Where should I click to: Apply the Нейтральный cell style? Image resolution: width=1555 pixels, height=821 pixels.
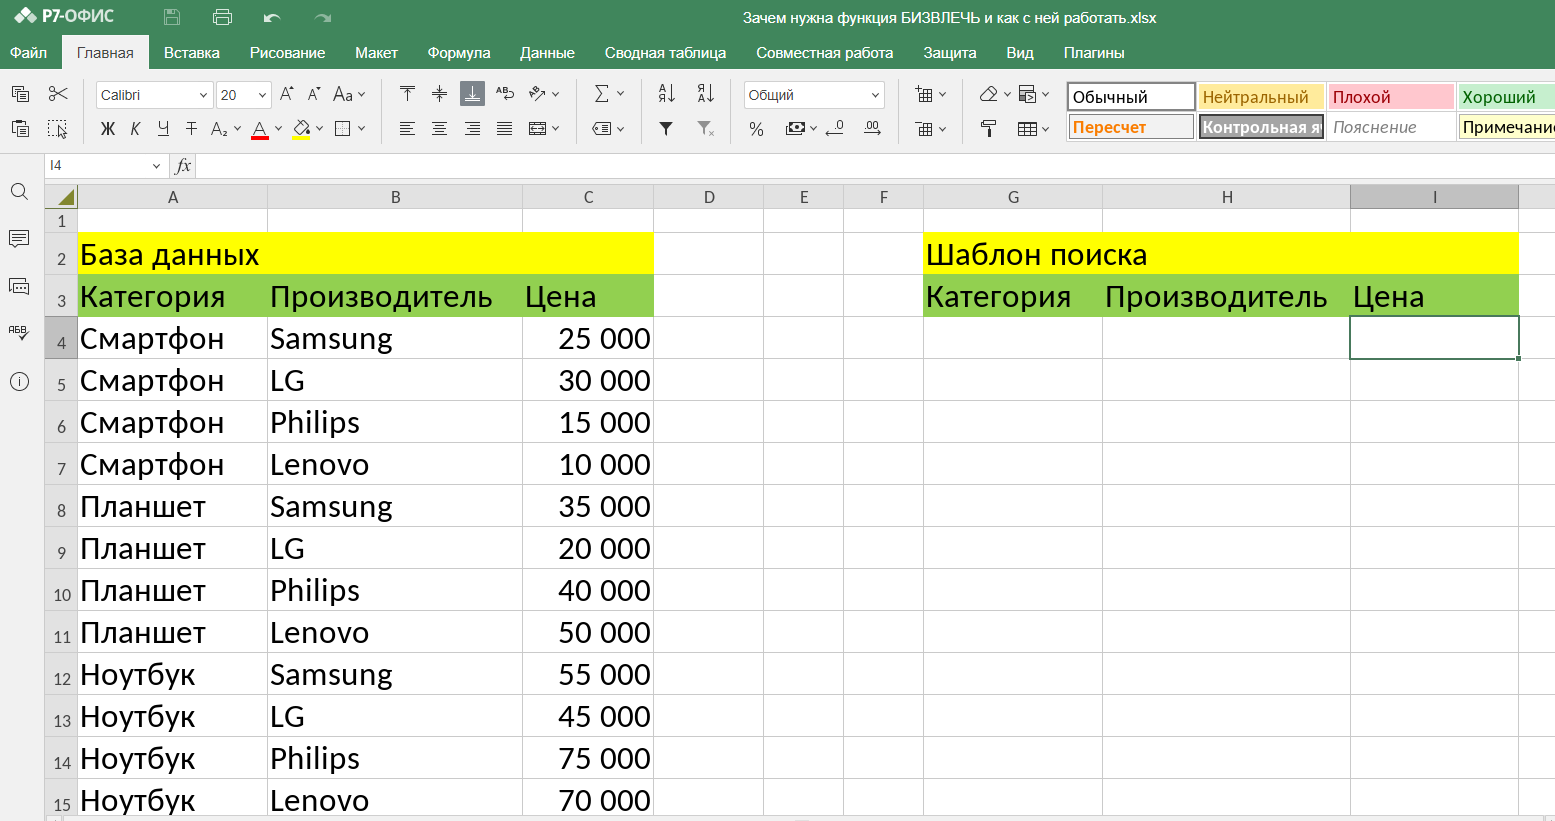[1261, 96]
